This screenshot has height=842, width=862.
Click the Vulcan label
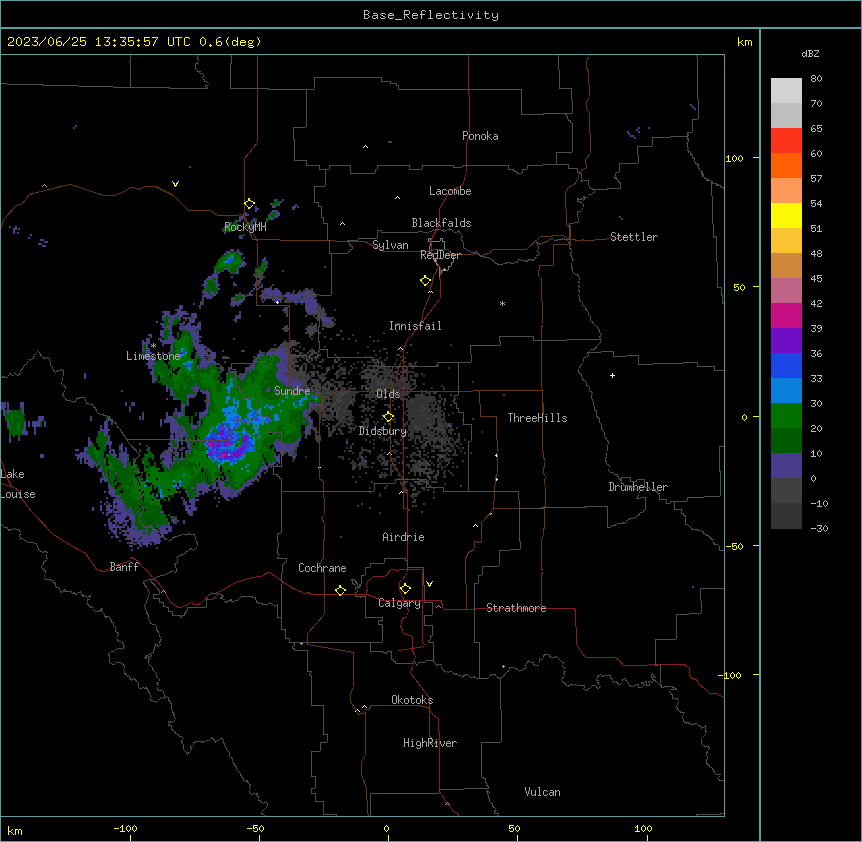[543, 792]
